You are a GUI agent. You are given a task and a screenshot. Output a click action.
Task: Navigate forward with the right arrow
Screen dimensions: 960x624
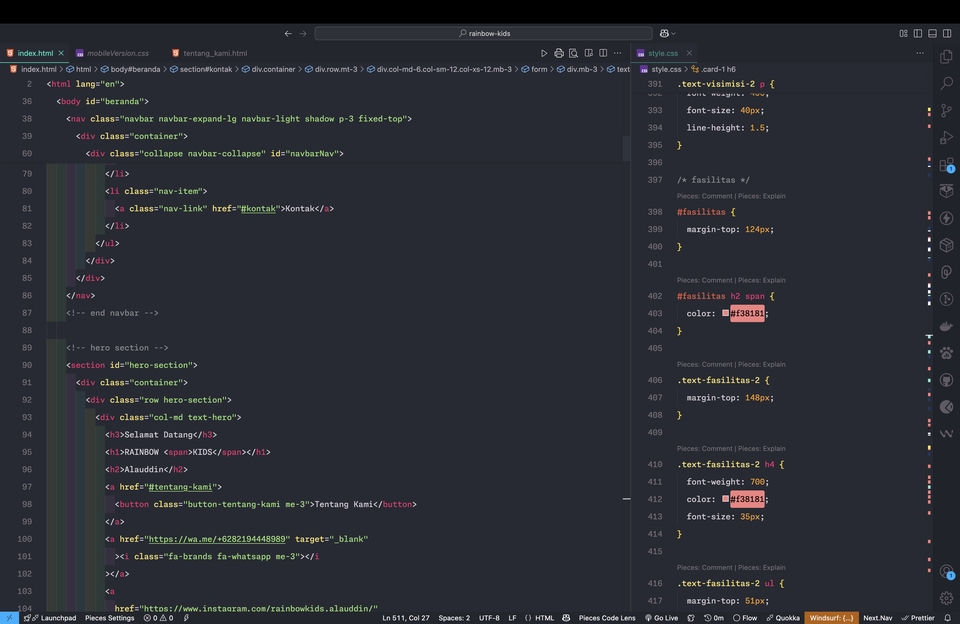pos(302,34)
